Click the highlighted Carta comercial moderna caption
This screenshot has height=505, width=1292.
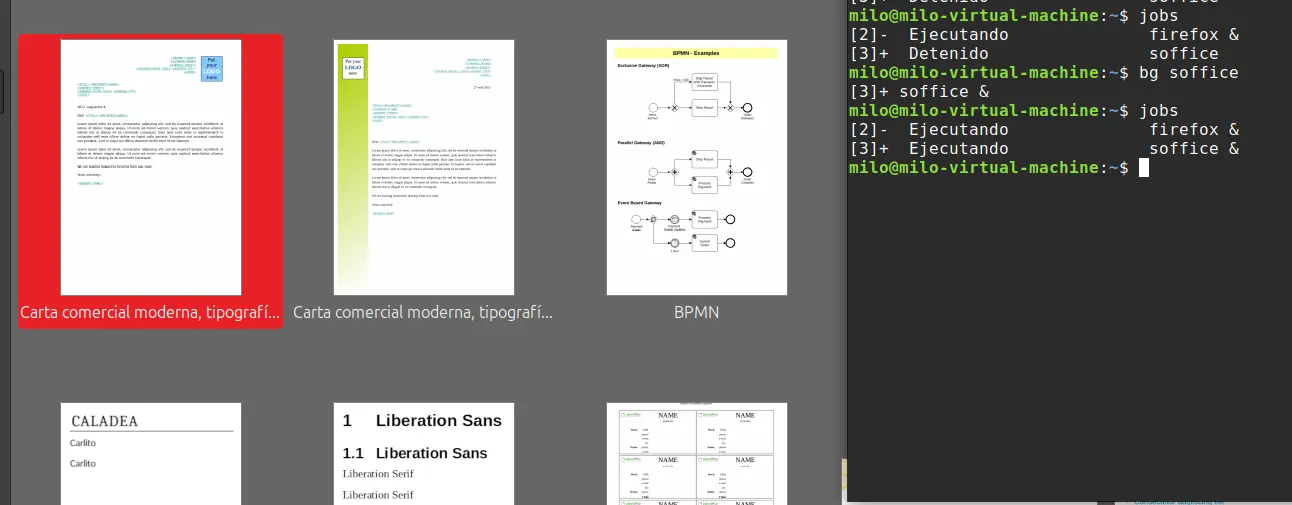(151, 312)
